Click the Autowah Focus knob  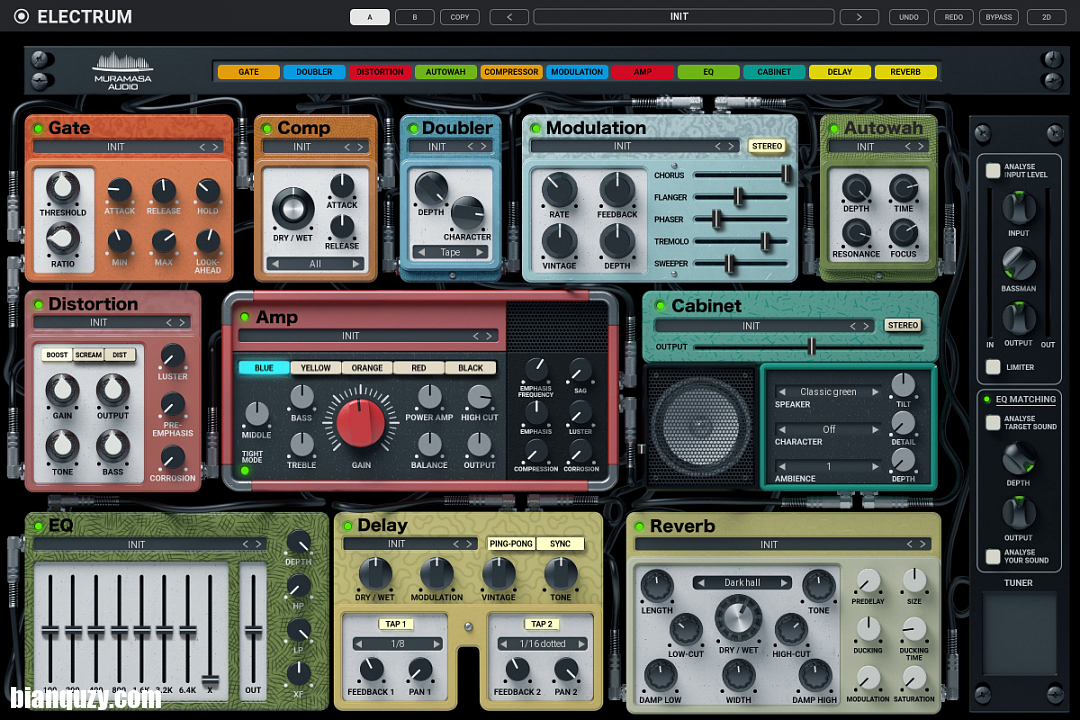(x=903, y=234)
